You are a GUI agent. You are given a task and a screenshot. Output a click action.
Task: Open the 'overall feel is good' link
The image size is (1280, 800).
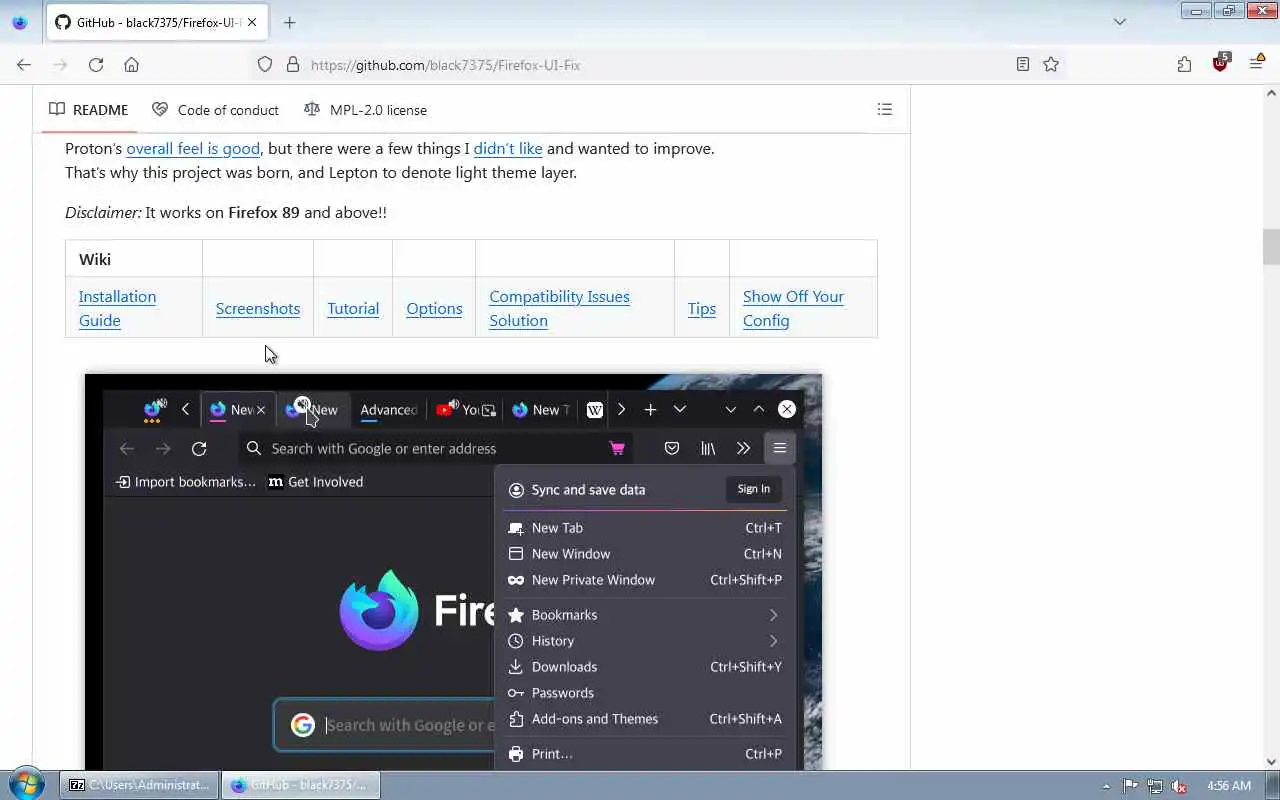[193, 148]
